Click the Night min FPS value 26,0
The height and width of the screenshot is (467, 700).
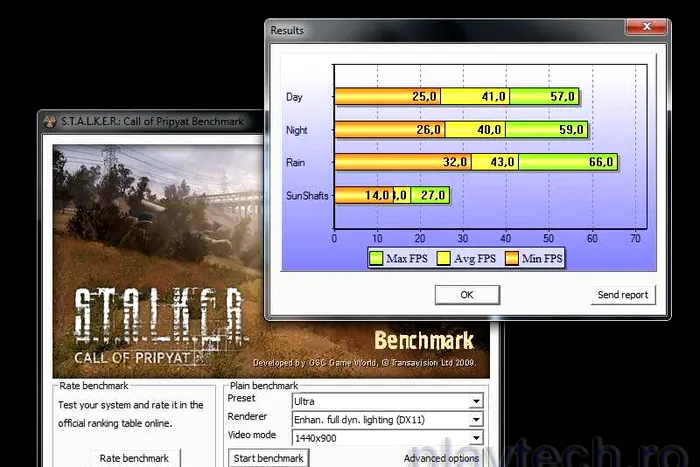point(429,129)
